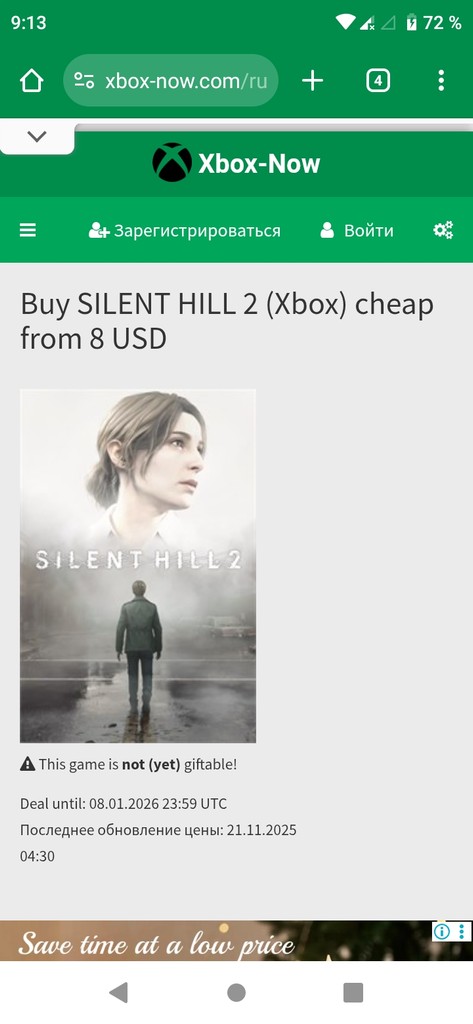Tap the heading Buy SILENT HILL 2
Image resolution: width=473 pixels, height=1024 pixels.
[227, 321]
